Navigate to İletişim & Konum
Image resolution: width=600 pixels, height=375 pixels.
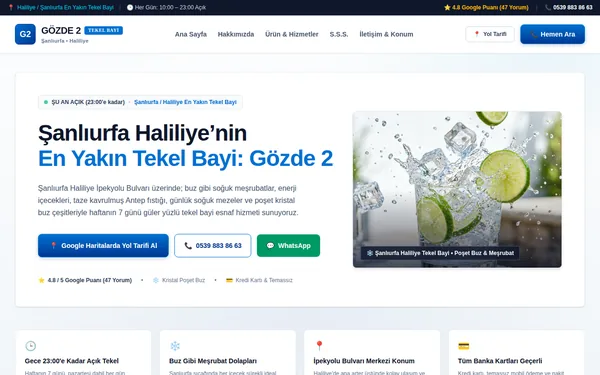tap(386, 34)
